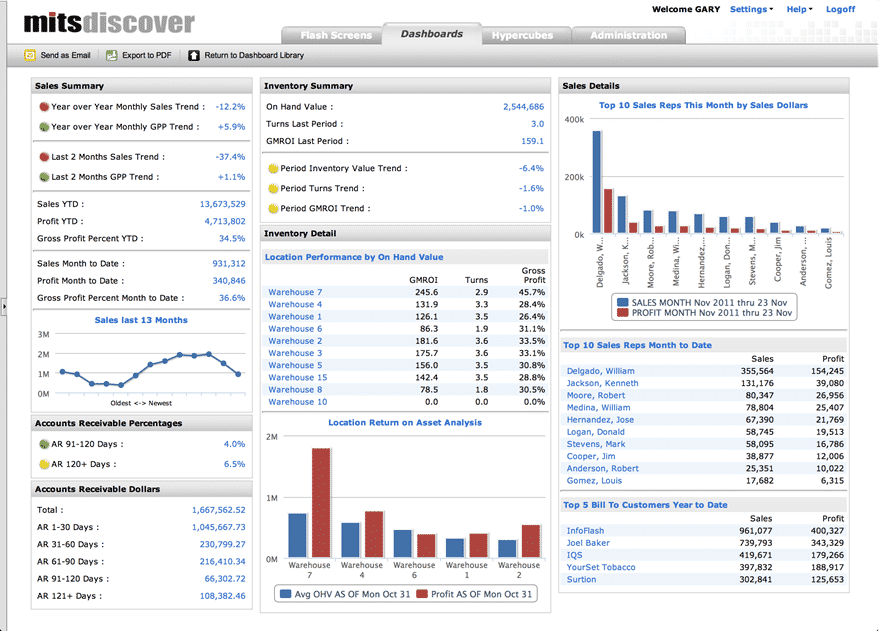The width and height of the screenshot is (879, 631).
Task: Open InfoFlash in Top 5 Bill To Customers
Action: point(585,531)
